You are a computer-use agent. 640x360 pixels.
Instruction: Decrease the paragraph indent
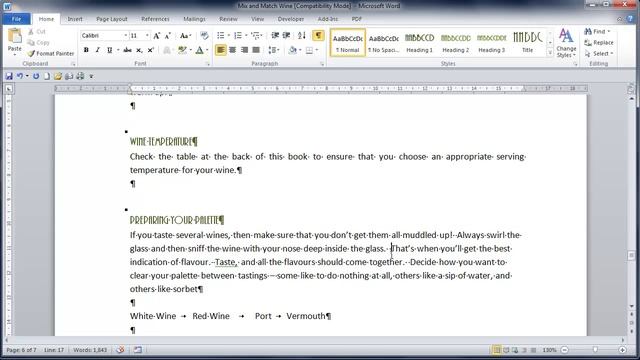(x=275, y=36)
